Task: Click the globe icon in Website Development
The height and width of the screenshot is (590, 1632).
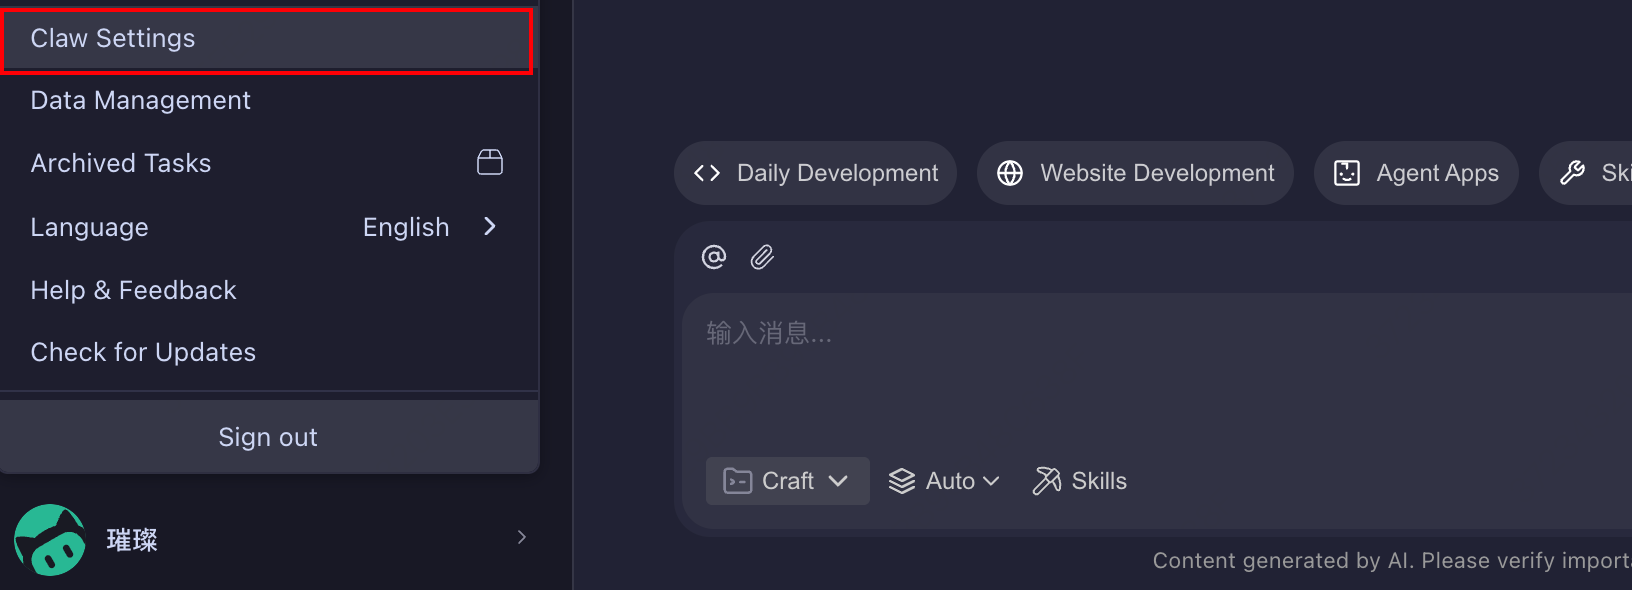Action: click(x=1010, y=173)
